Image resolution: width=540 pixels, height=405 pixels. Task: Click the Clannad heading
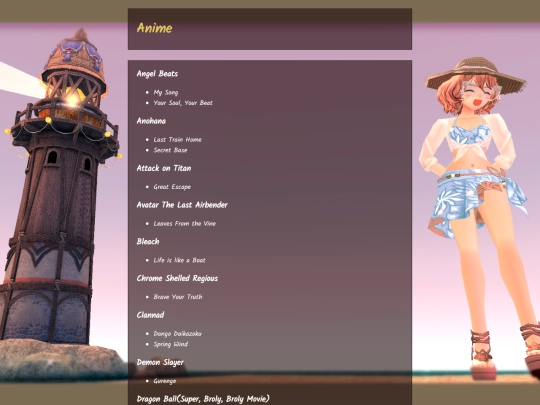(x=150, y=315)
